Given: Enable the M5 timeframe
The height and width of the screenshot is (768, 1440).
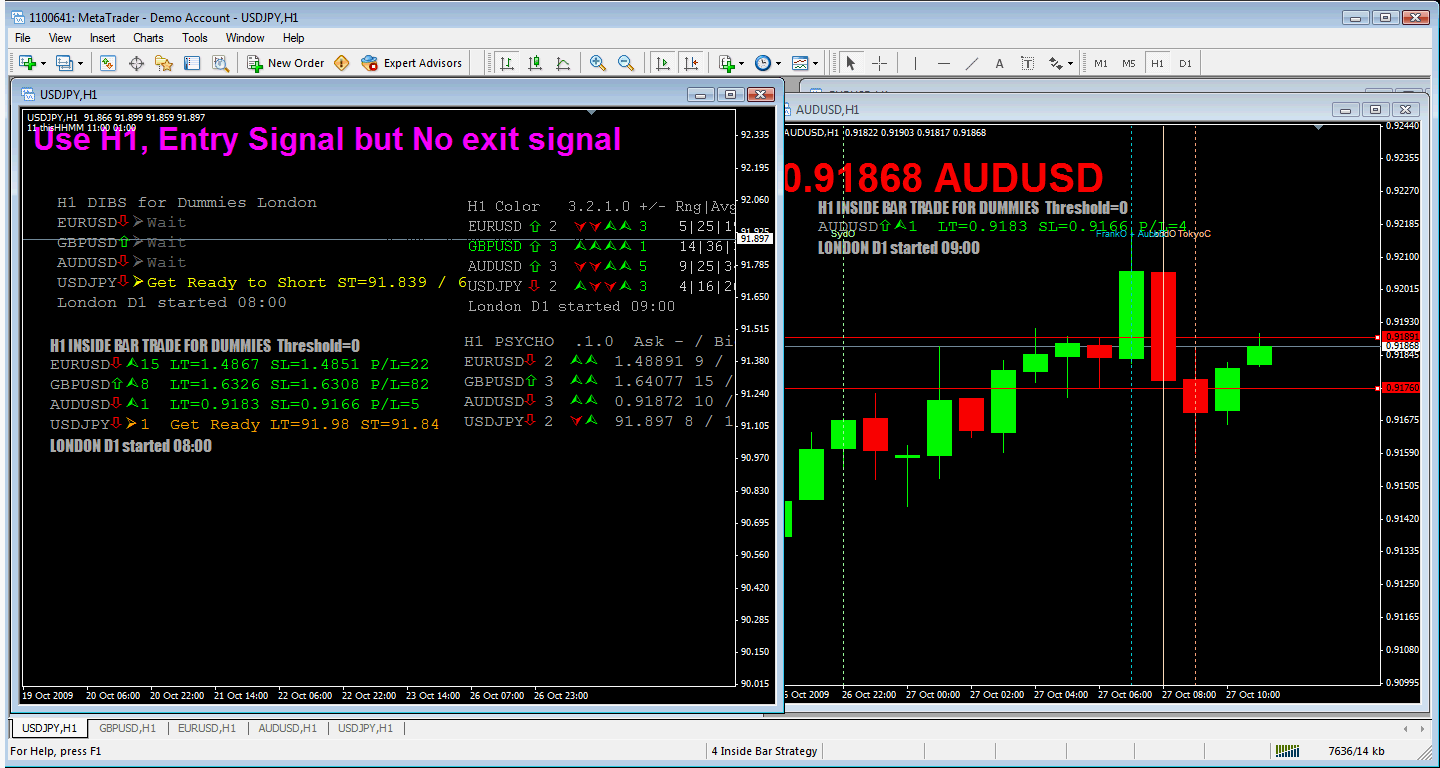Looking at the screenshot, I should [x=1129, y=63].
